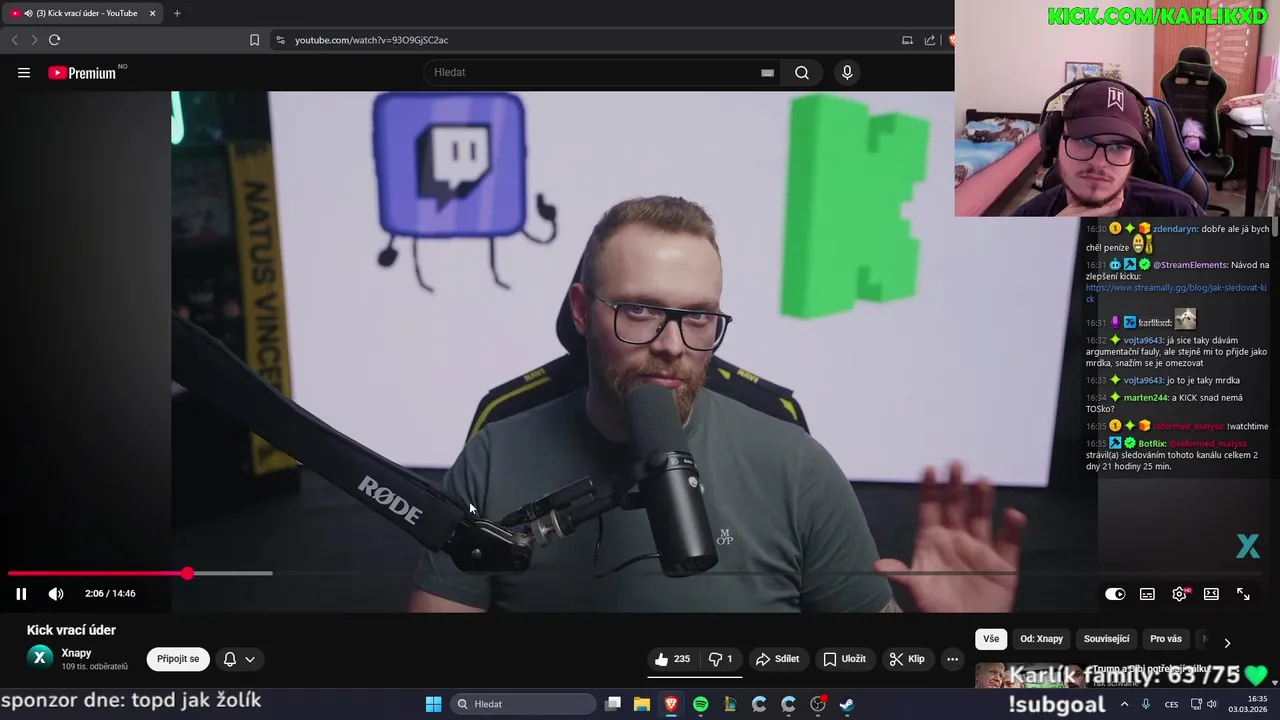Click the address bar URL
The height and width of the screenshot is (720, 1280).
coord(371,40)
